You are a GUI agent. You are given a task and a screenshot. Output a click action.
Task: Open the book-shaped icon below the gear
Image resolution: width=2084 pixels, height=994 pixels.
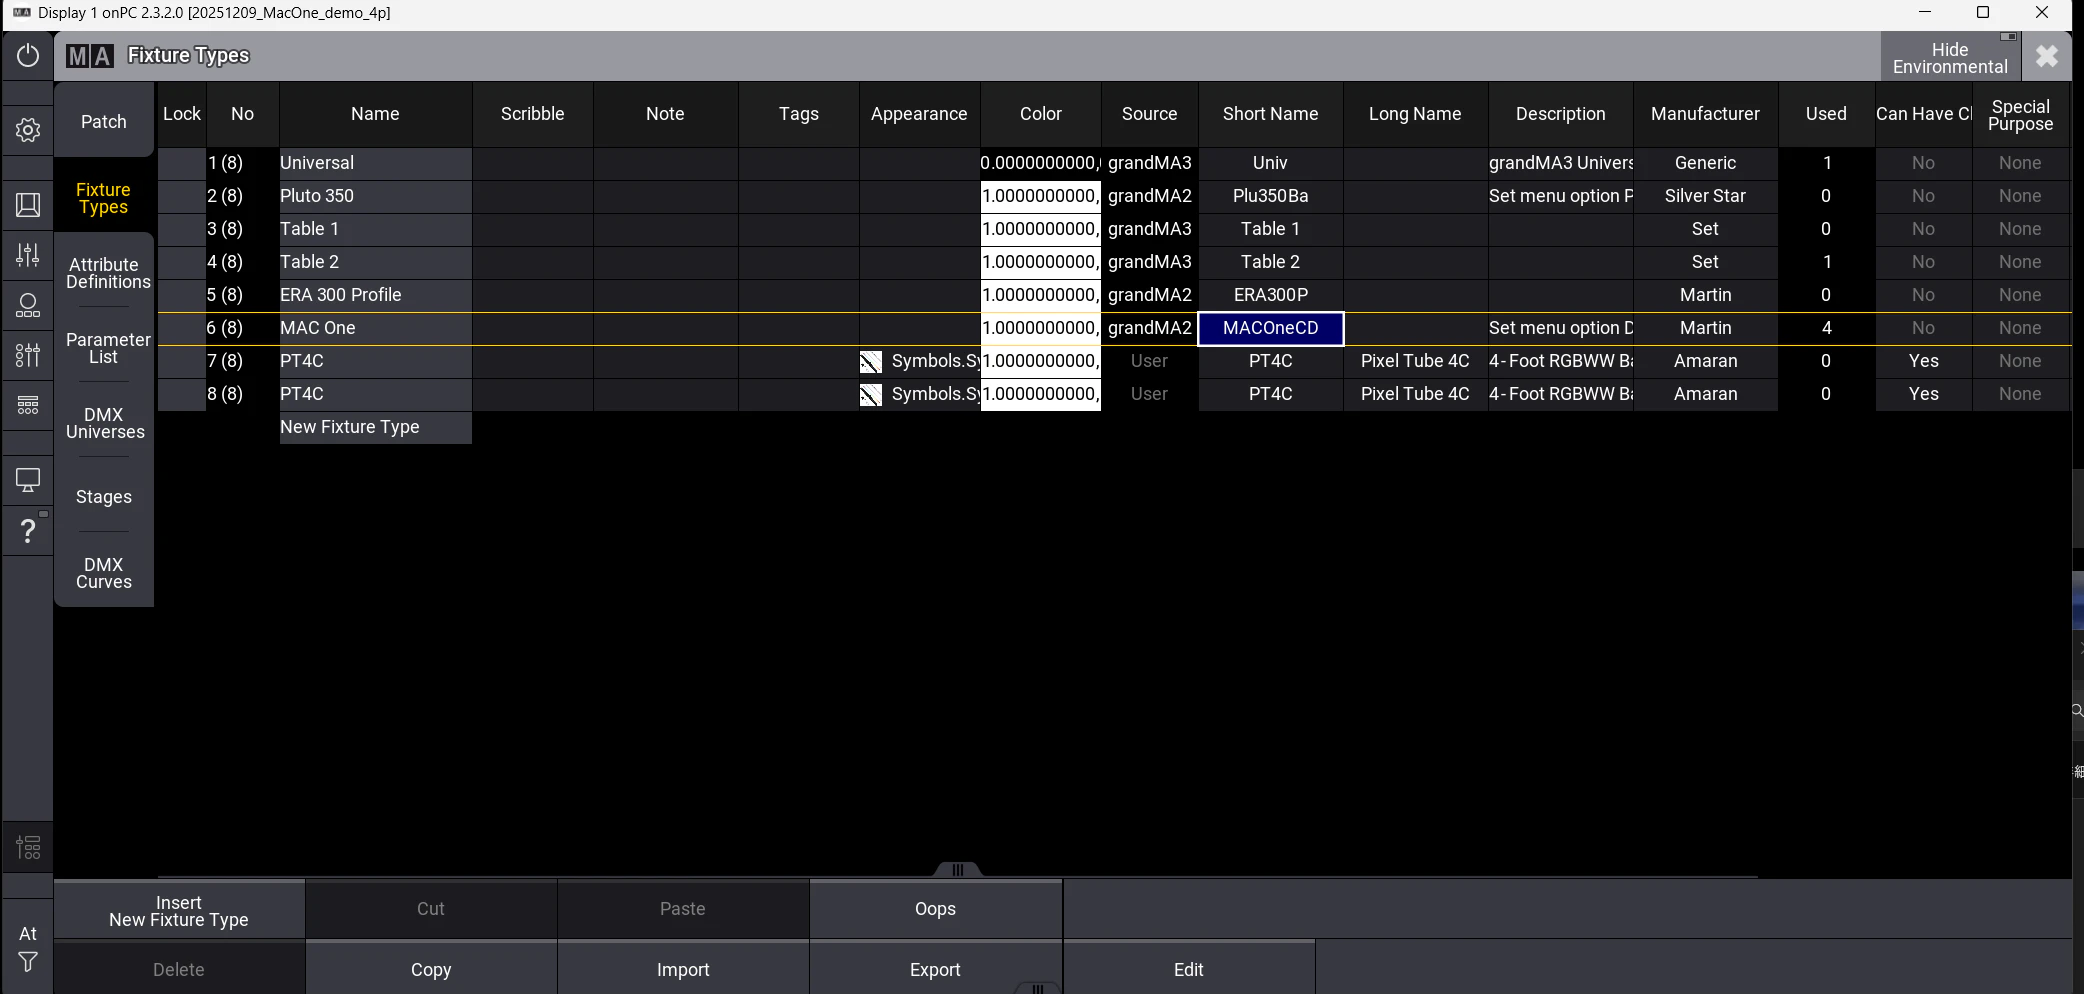(x=28, y=205)
